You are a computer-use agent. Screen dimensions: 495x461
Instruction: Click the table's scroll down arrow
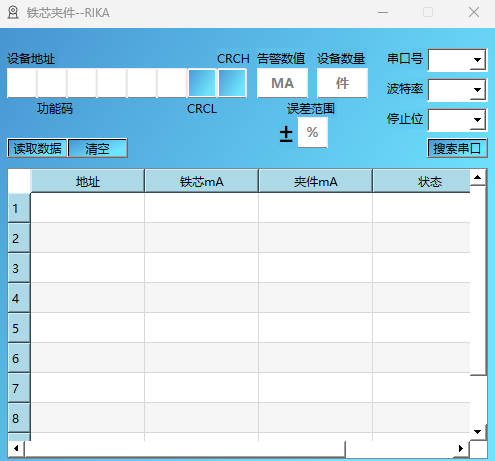(478, 432)
